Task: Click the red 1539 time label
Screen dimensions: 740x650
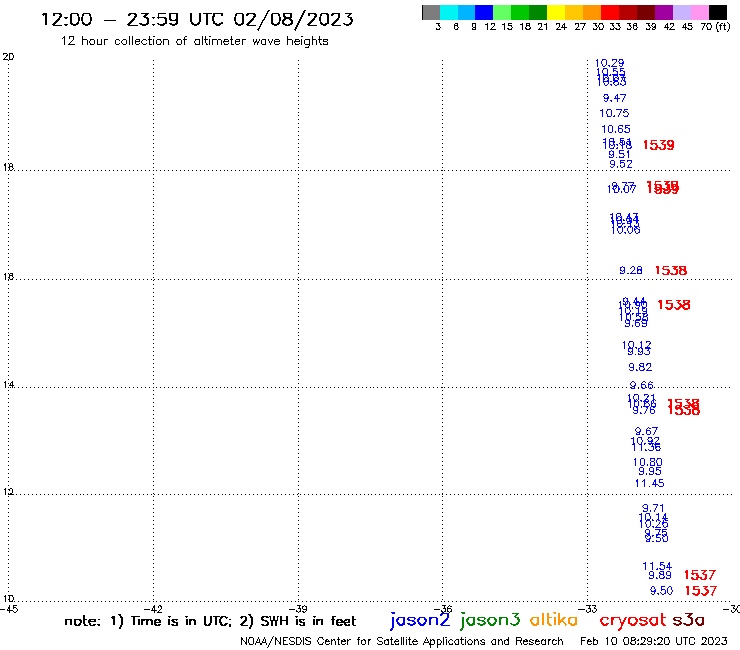Action: point(658,145)
